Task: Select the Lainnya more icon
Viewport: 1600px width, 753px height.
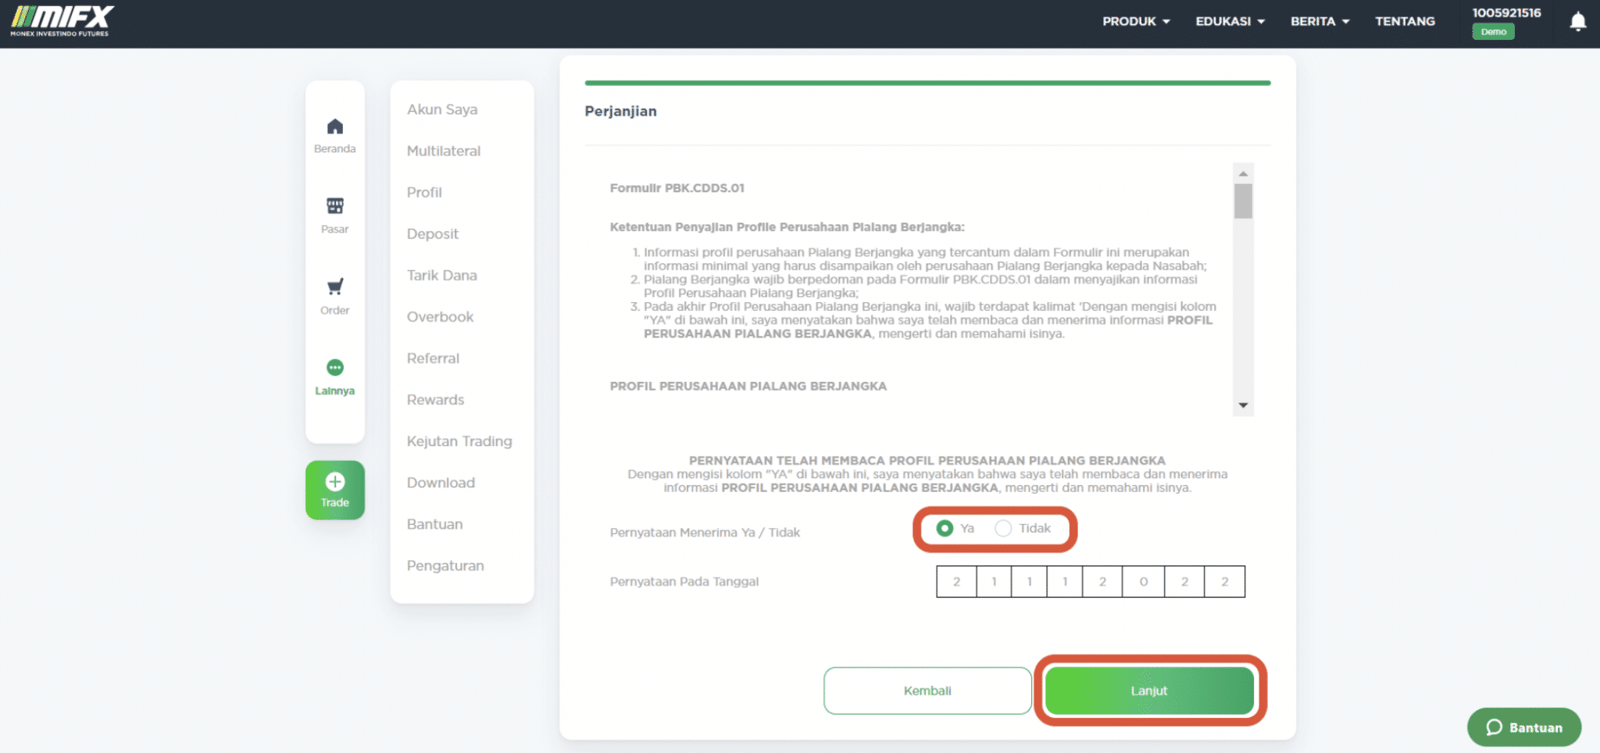Action: (335, 367)
